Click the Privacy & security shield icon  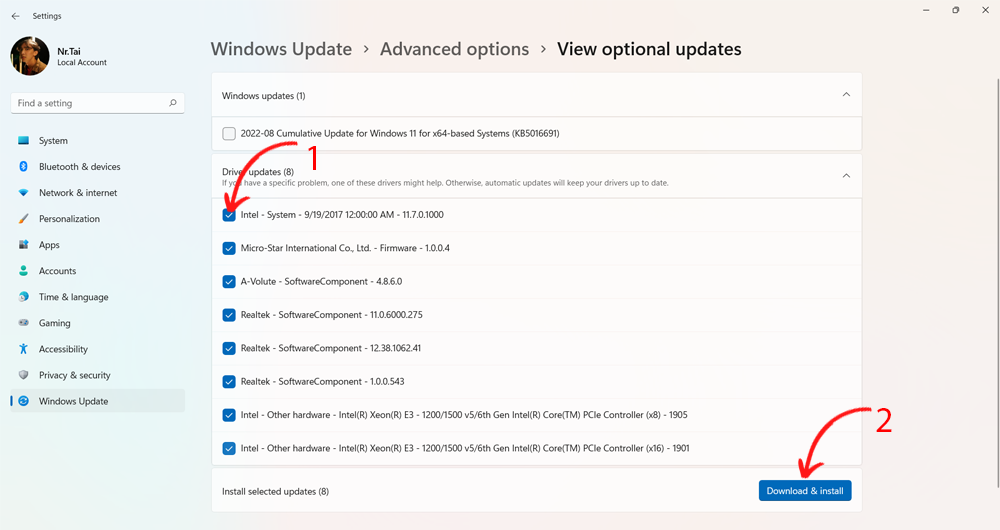[24, 375]
